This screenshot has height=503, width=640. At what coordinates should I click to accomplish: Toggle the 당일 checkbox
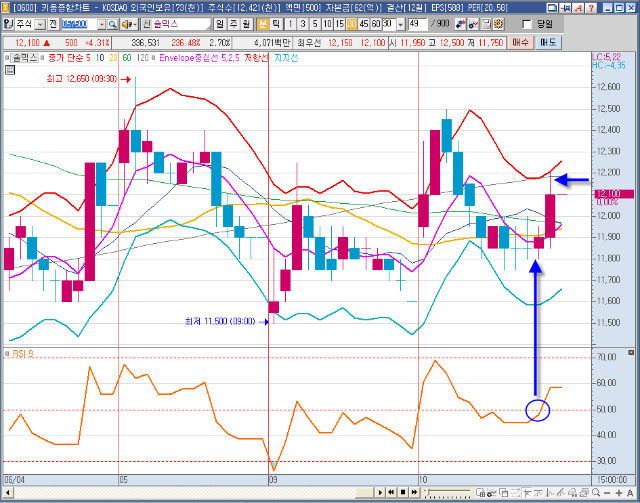coord(527,24)
